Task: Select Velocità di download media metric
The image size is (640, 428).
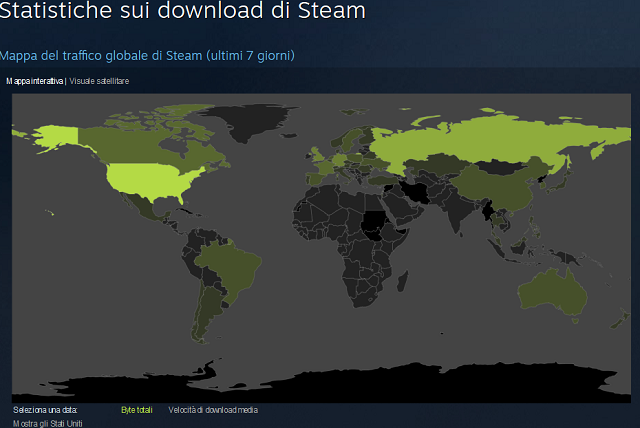Action: click(213, 410)
